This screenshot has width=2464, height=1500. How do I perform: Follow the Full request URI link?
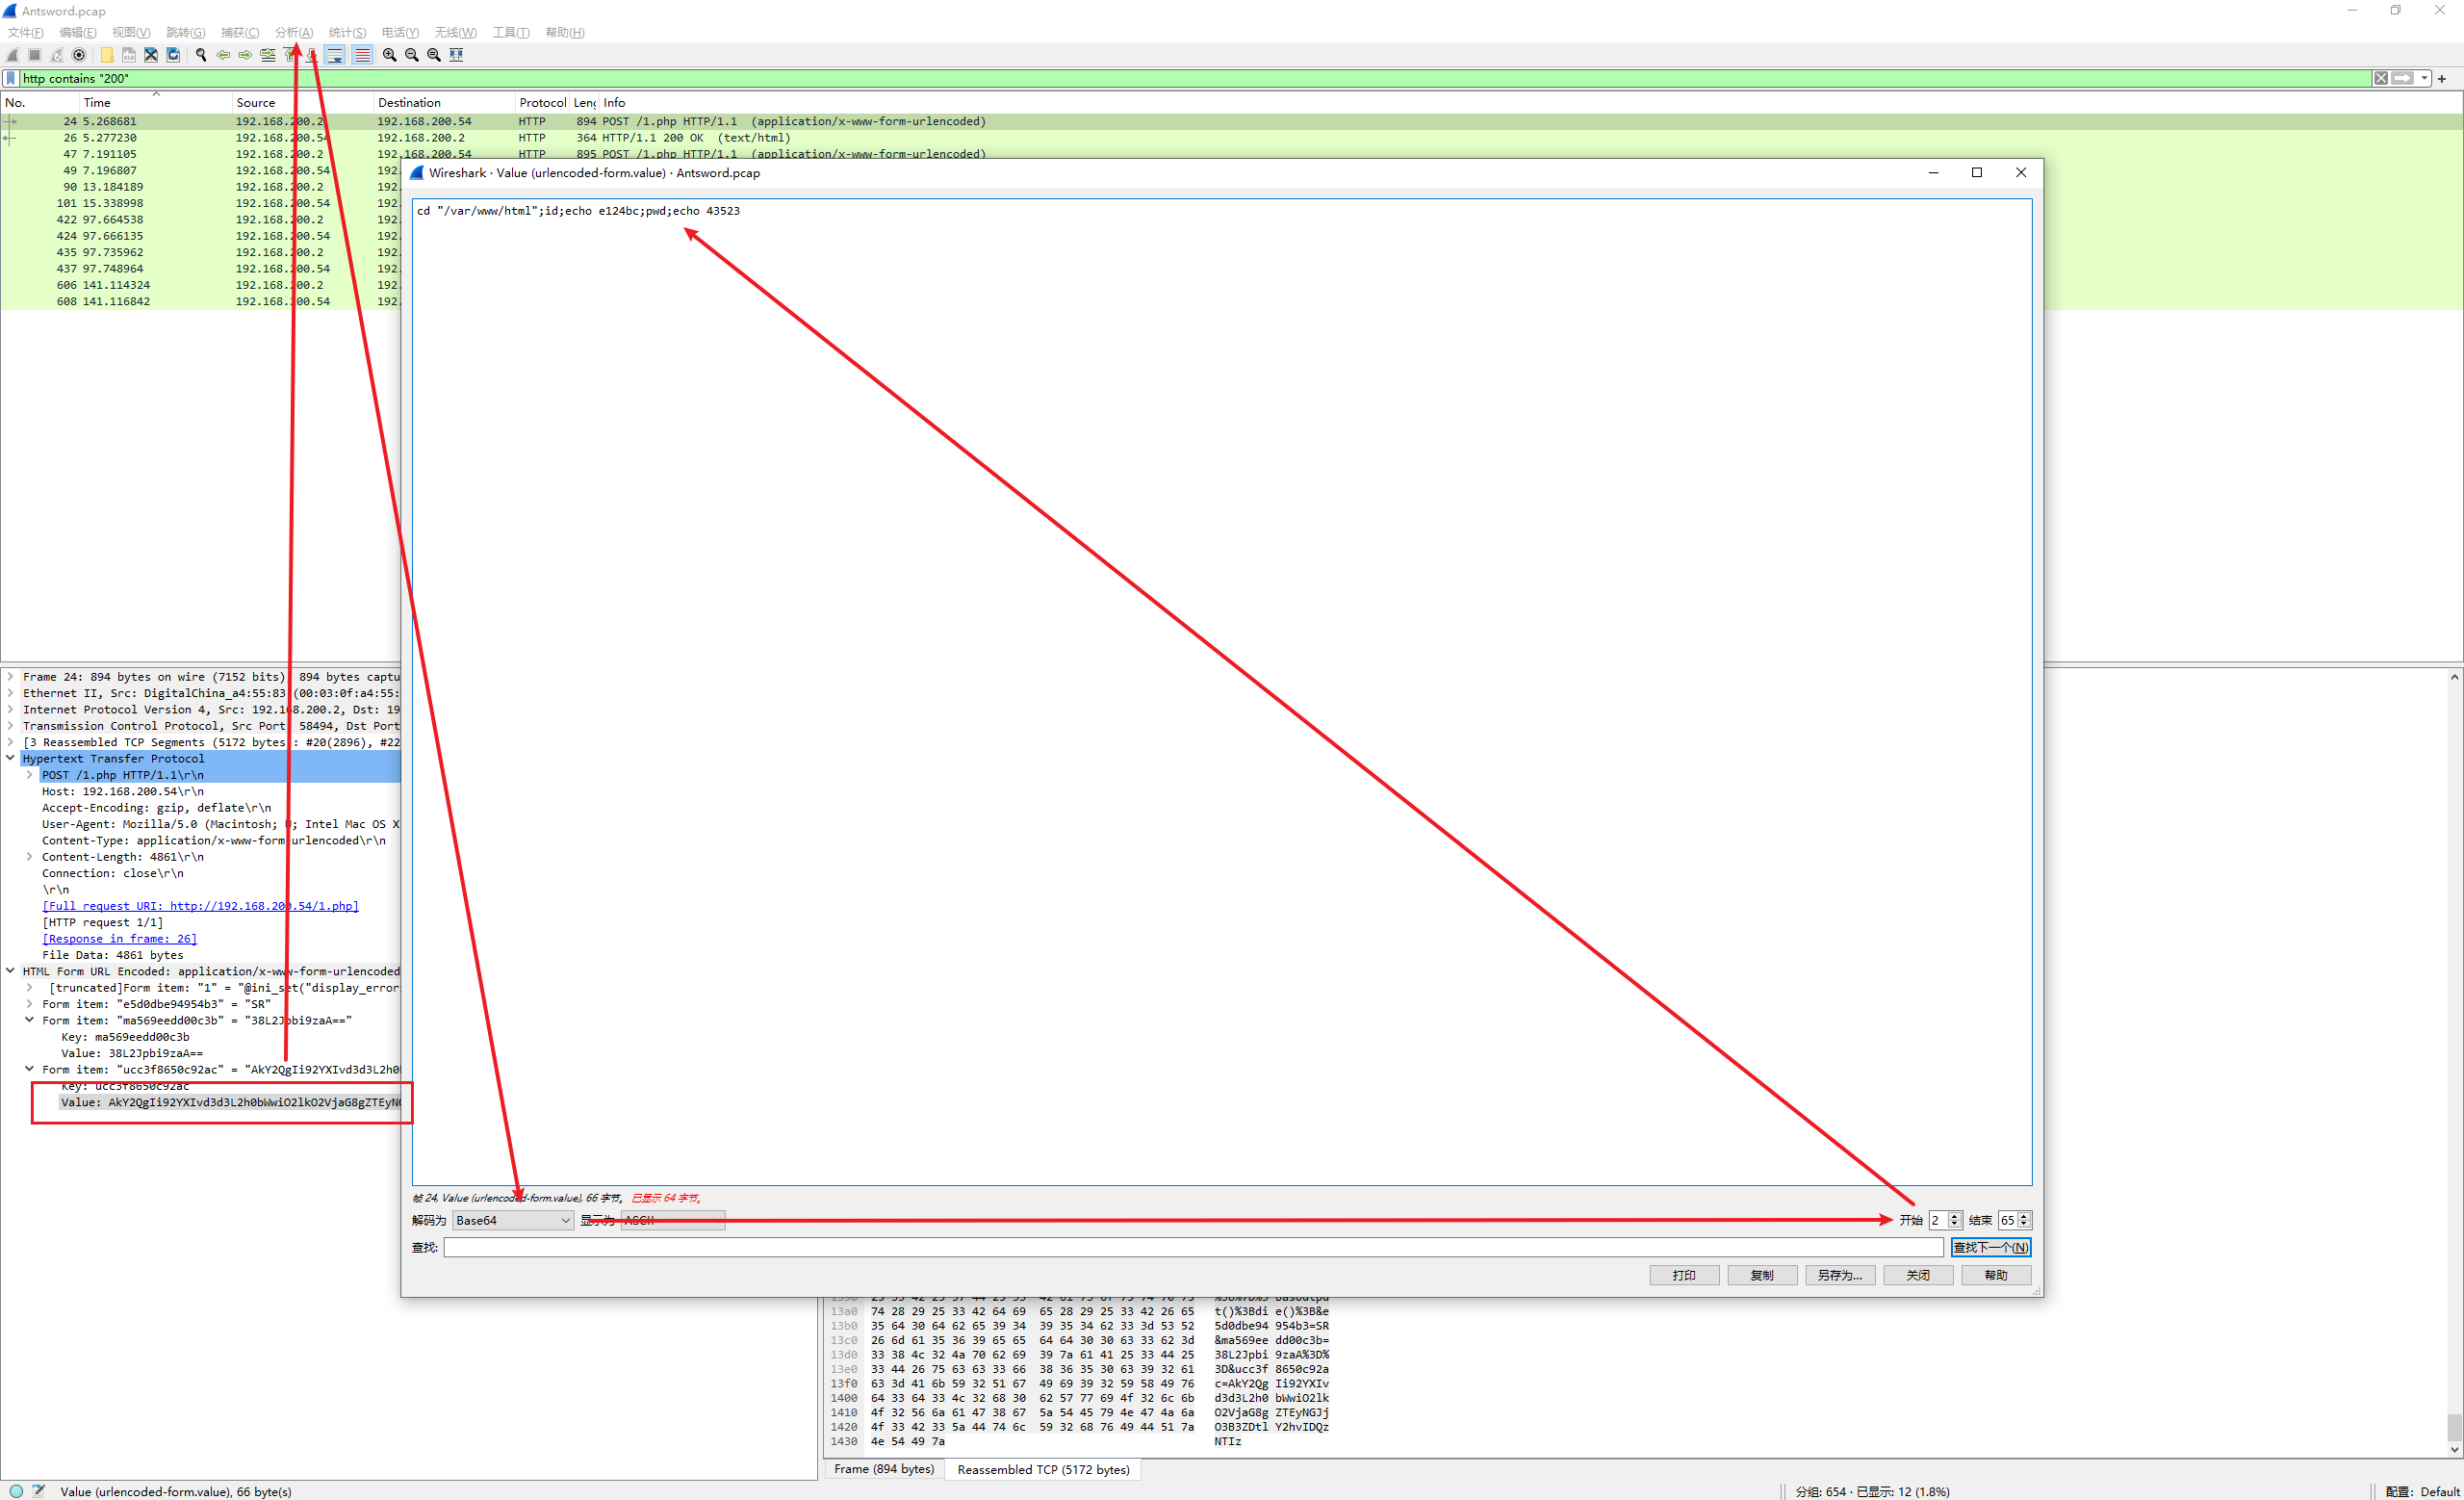200,906
